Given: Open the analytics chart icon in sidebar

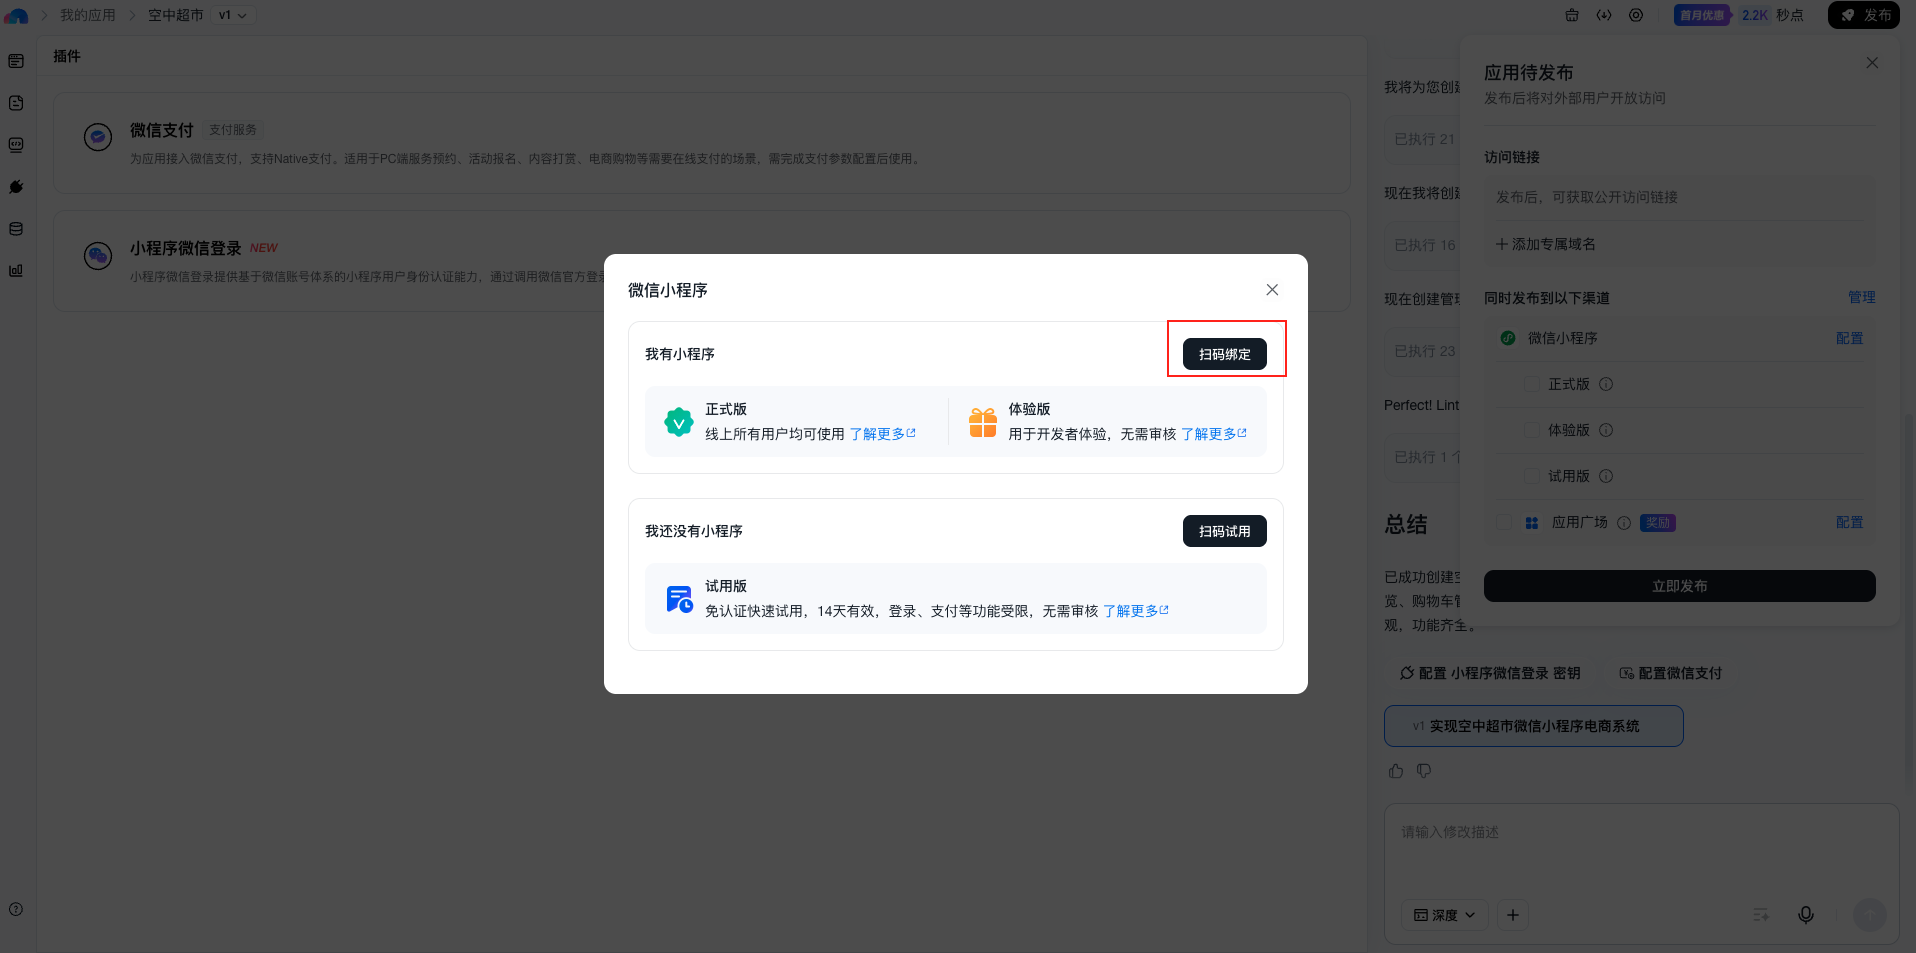Looking at the screenshot, I should 16,271.
